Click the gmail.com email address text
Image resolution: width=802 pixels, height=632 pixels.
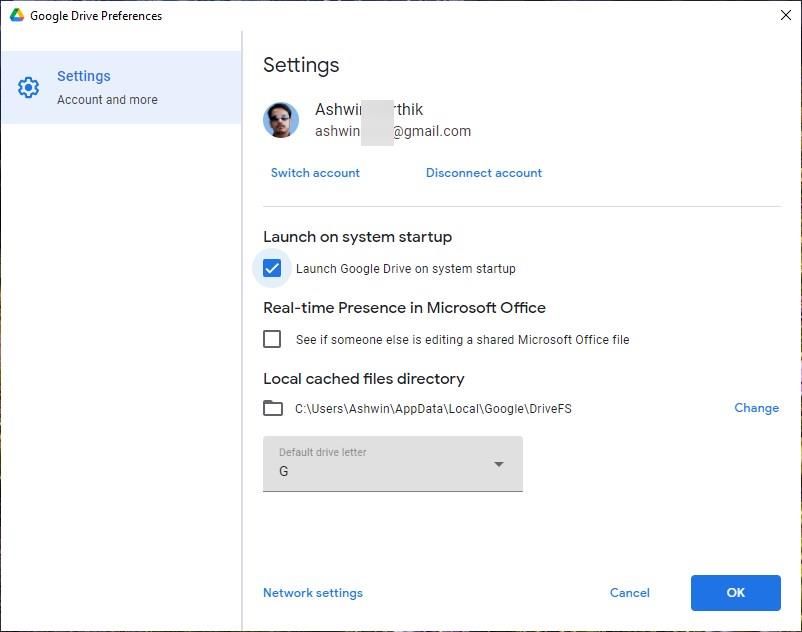(x=393, y=131)
